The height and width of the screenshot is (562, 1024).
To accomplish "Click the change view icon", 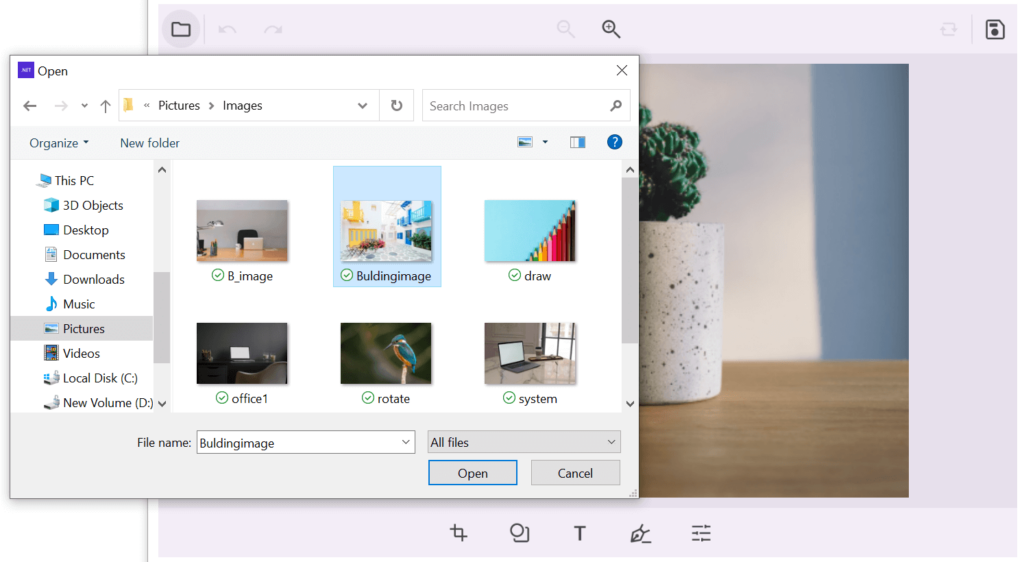I will pyautogui.click(x=525, y=142).
